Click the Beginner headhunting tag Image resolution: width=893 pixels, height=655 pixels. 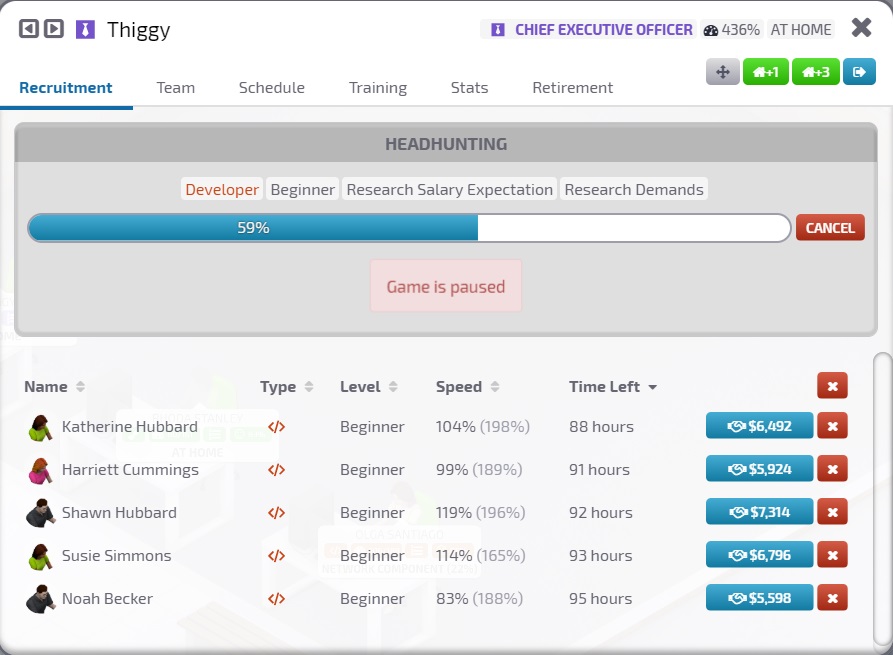coord(302,189)
